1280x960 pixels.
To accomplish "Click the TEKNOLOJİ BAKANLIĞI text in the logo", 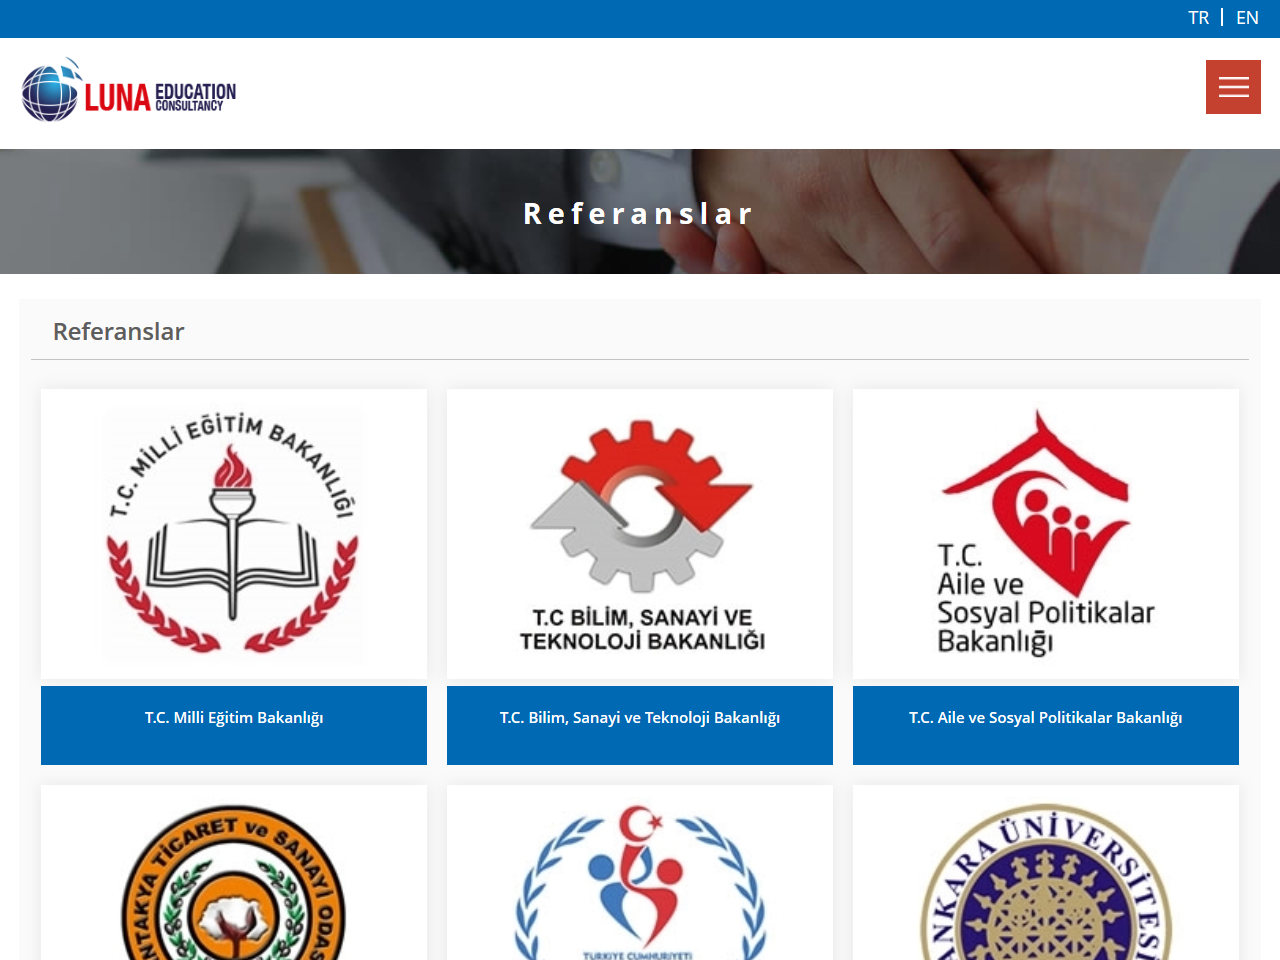I will point(642,641).
